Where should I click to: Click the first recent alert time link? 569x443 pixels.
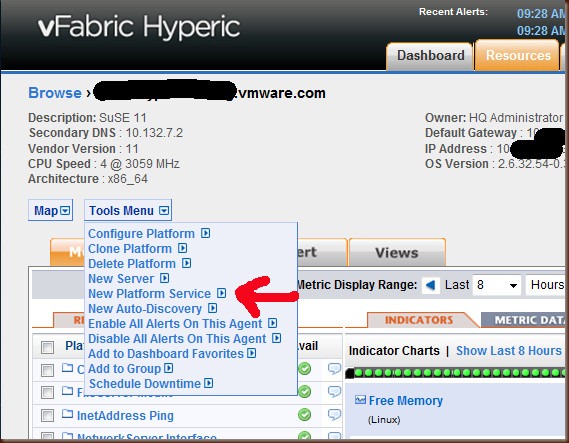pos(541,14)
